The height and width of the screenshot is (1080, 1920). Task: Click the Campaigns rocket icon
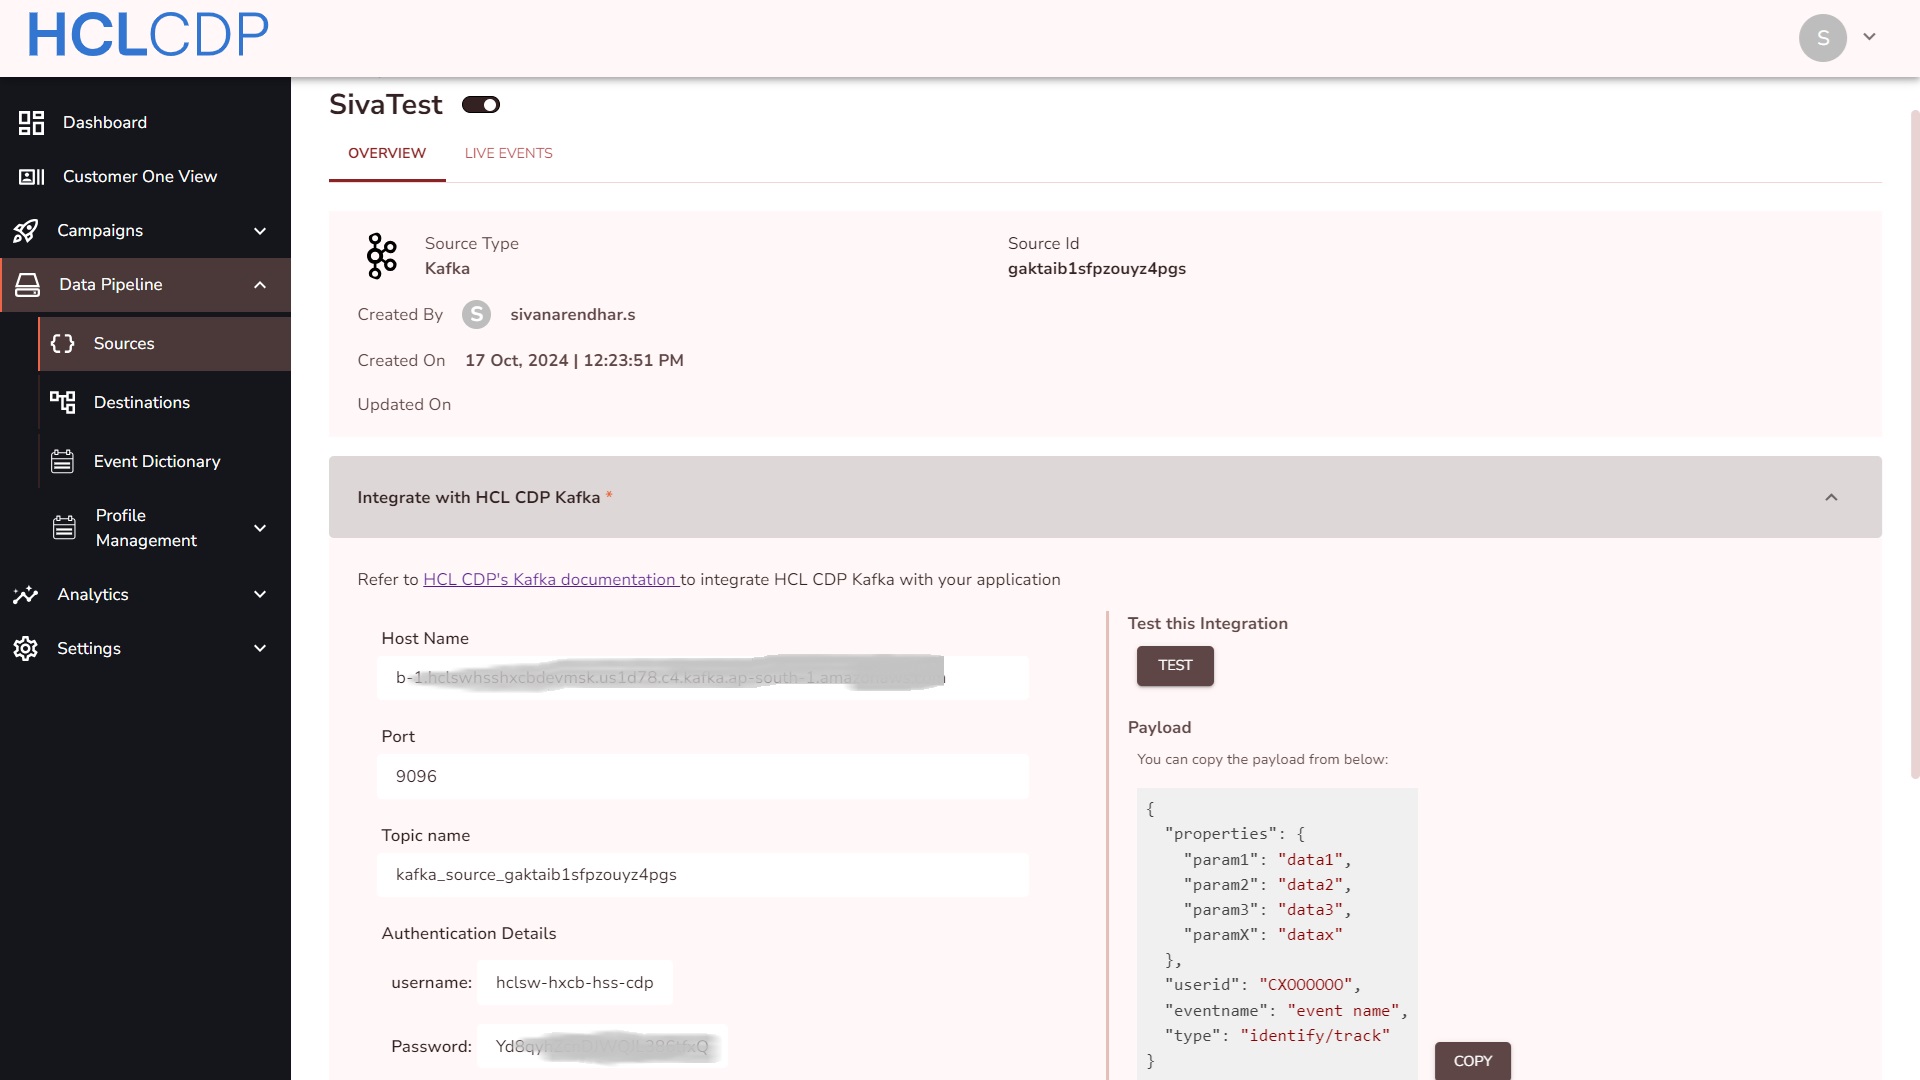[26, 231]
